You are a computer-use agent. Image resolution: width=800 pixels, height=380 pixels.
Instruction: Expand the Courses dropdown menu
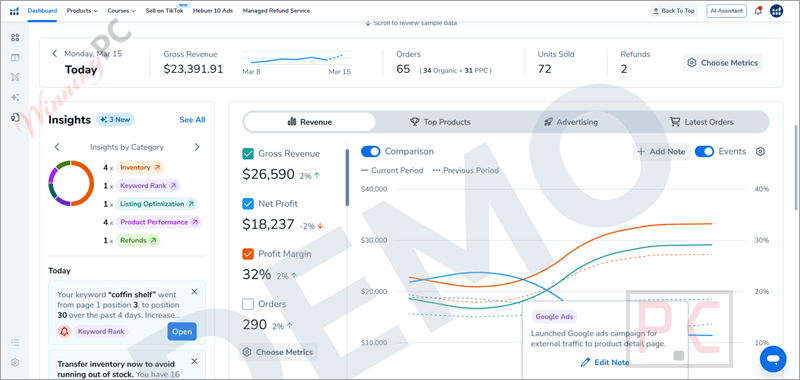121,11
